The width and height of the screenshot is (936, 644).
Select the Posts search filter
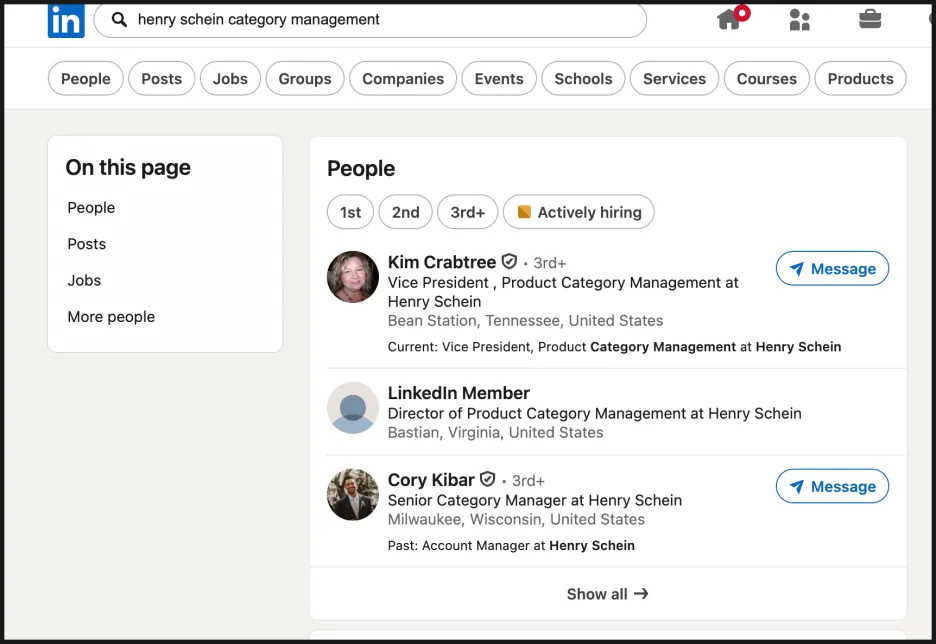pyautogui.click(x=162, y=78)
